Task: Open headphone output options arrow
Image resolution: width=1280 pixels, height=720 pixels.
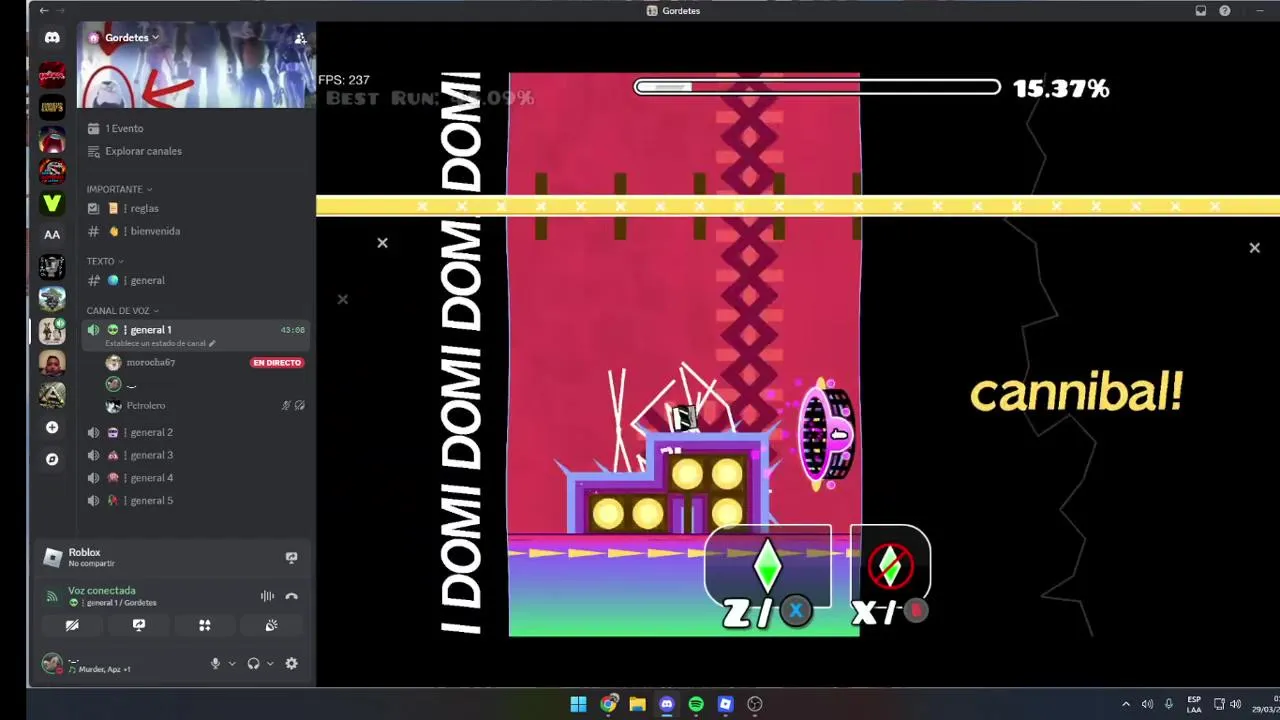Action: pyautogui.click(x=270, y=663)
